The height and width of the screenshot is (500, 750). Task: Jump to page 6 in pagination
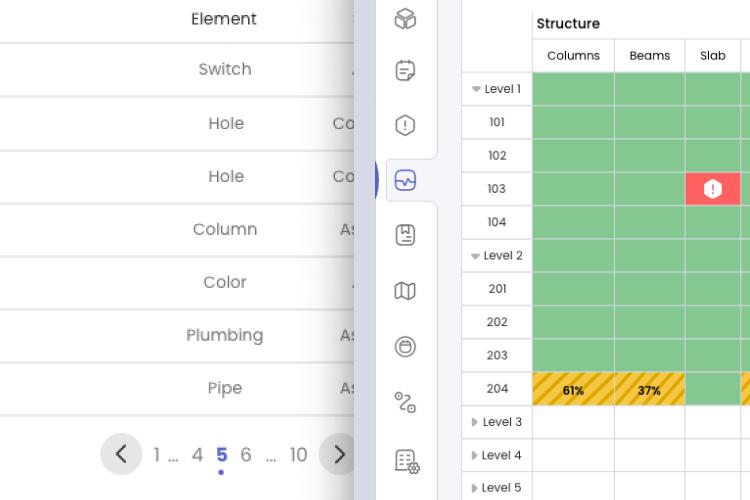coord(246,455)
